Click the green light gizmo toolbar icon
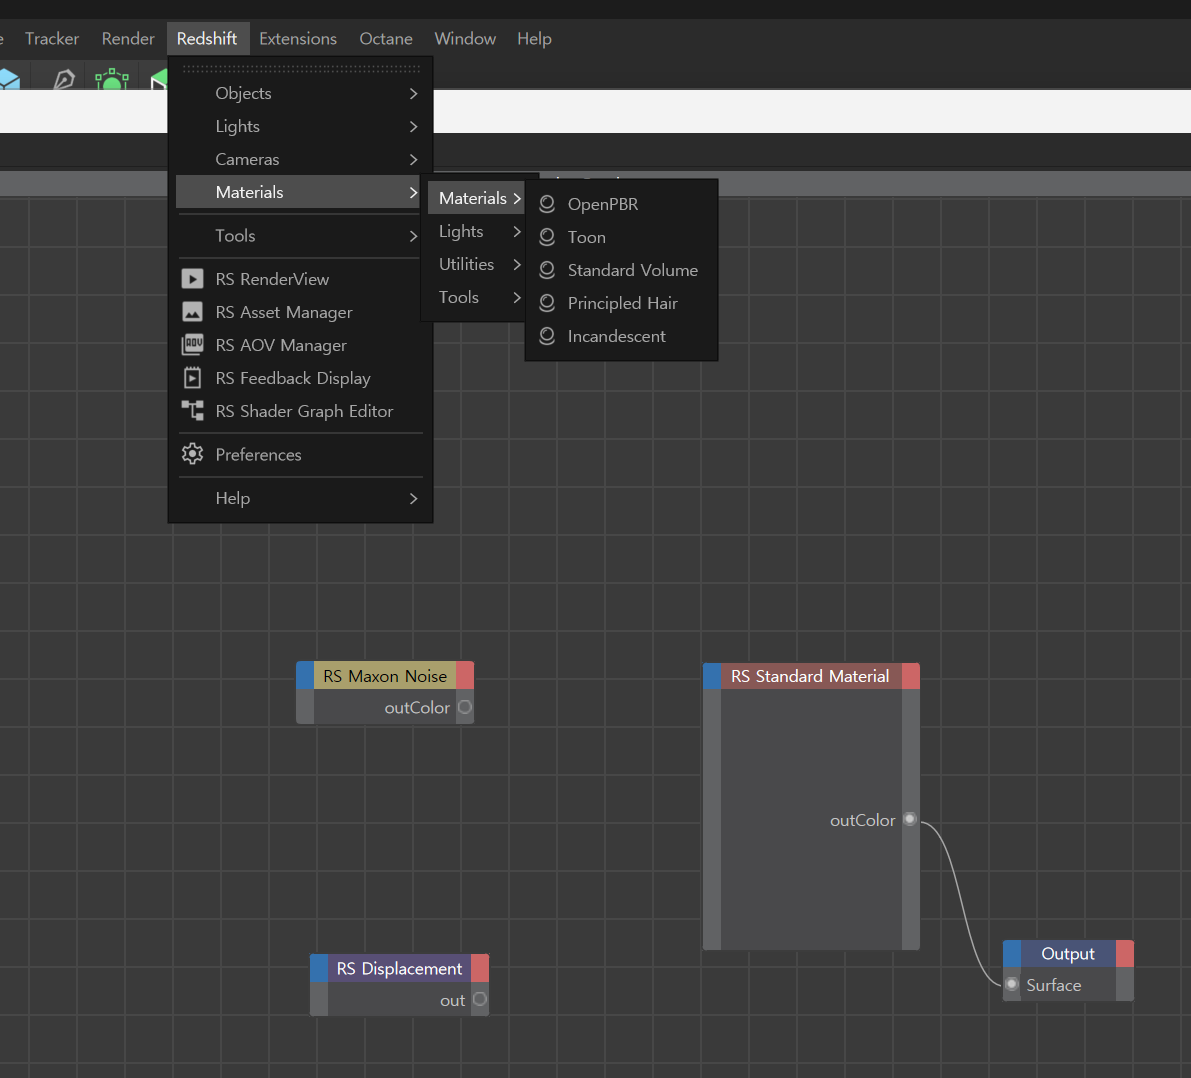The width and height of the screenshot is (1191, 1078). tap(112, 79)
